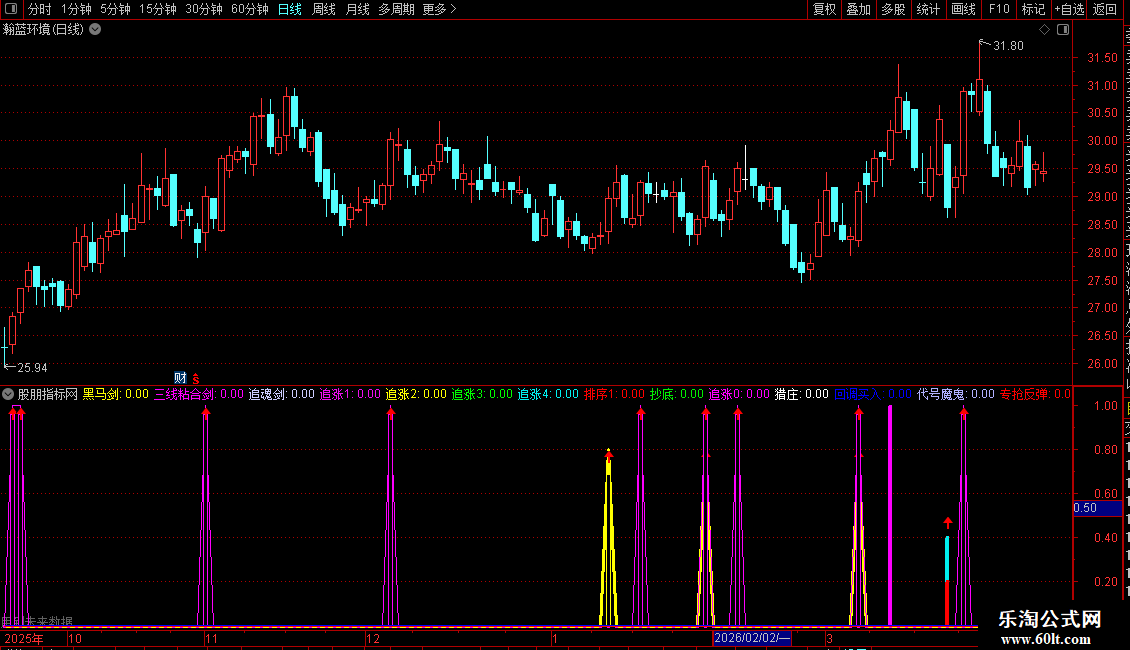Click month 11 on the time axis
The width and height of the screenshot is (1130, 650).
[211, 638]
